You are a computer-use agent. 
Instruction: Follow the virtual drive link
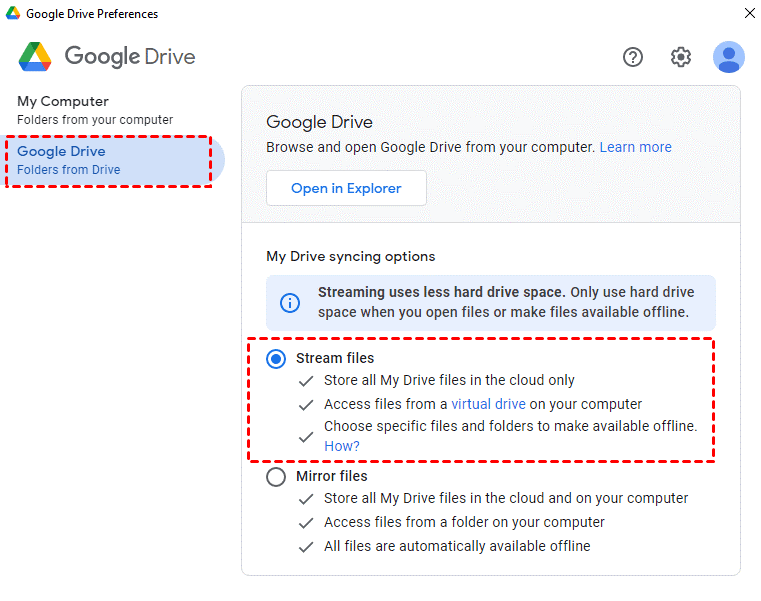pyautogui.click(x=488, y=404)
